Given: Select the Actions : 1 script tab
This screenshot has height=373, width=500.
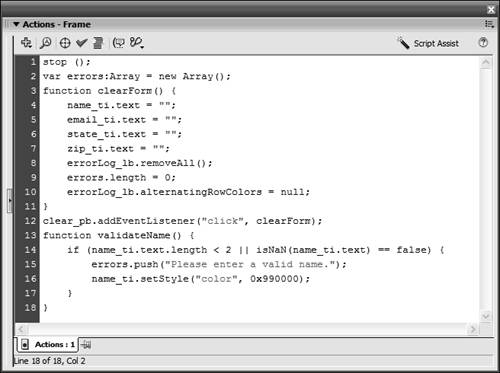Looking at the screenshot, I should point(48,345).
